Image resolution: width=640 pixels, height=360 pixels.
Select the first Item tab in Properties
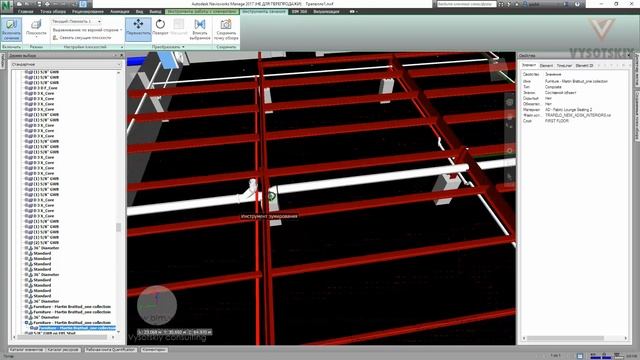click(x=529, y=65)
